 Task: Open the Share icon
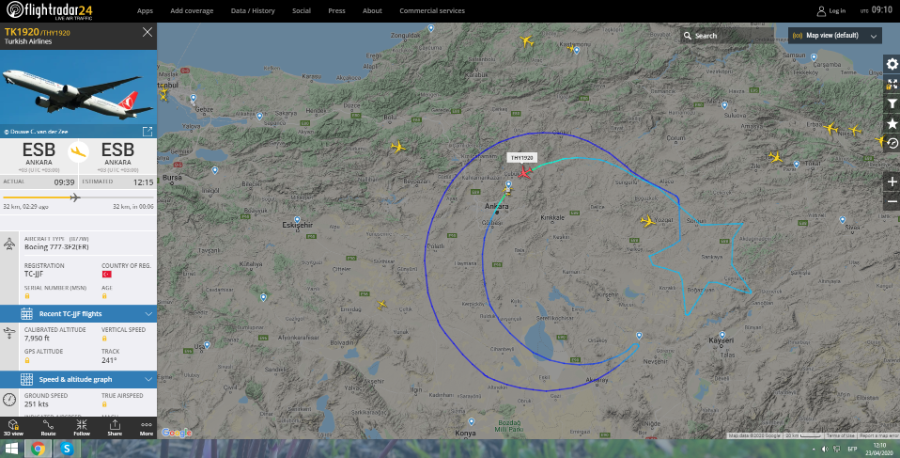click(x=115, y=427)
